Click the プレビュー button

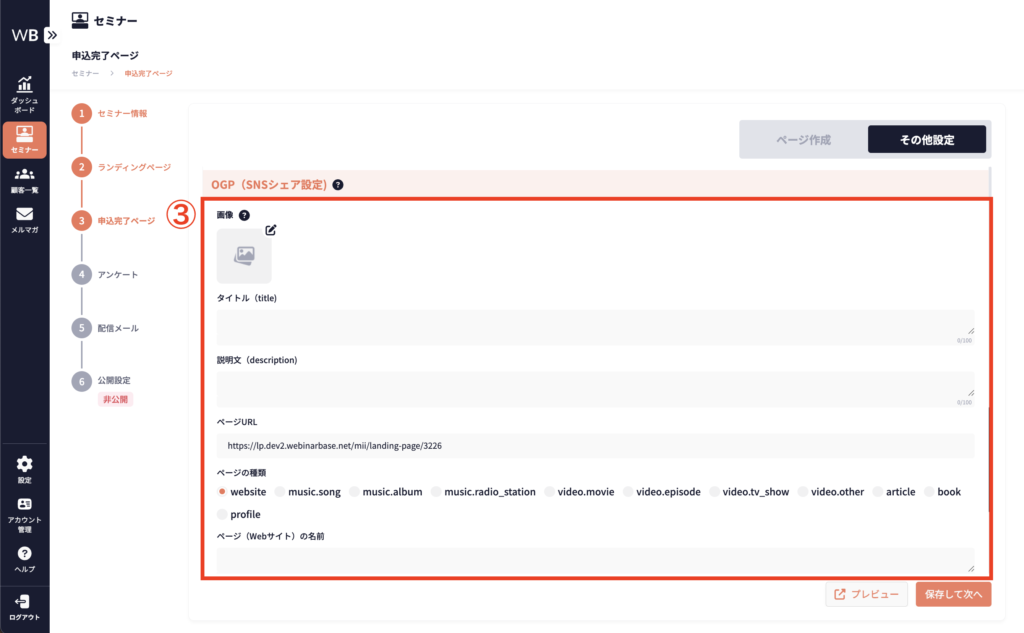pos(867,594)
